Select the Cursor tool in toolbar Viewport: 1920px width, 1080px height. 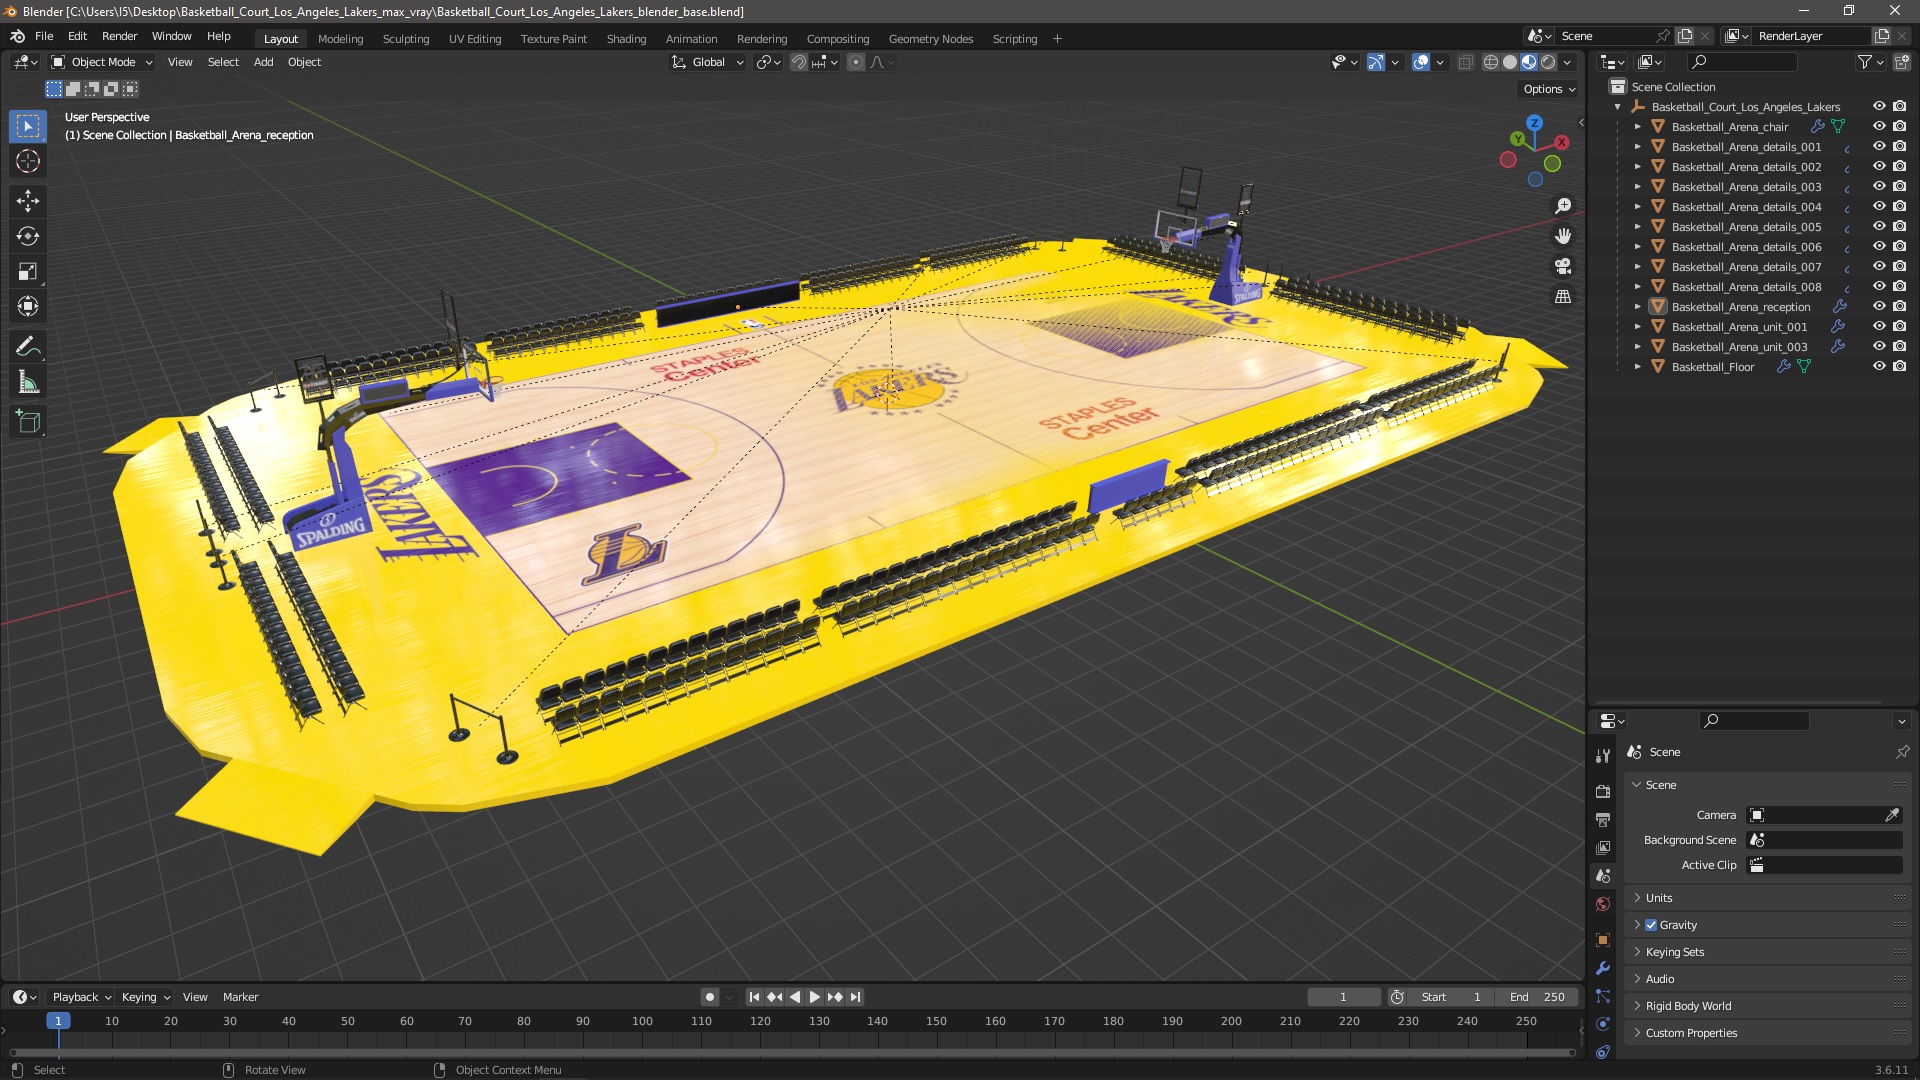click(x=28, y=161)
